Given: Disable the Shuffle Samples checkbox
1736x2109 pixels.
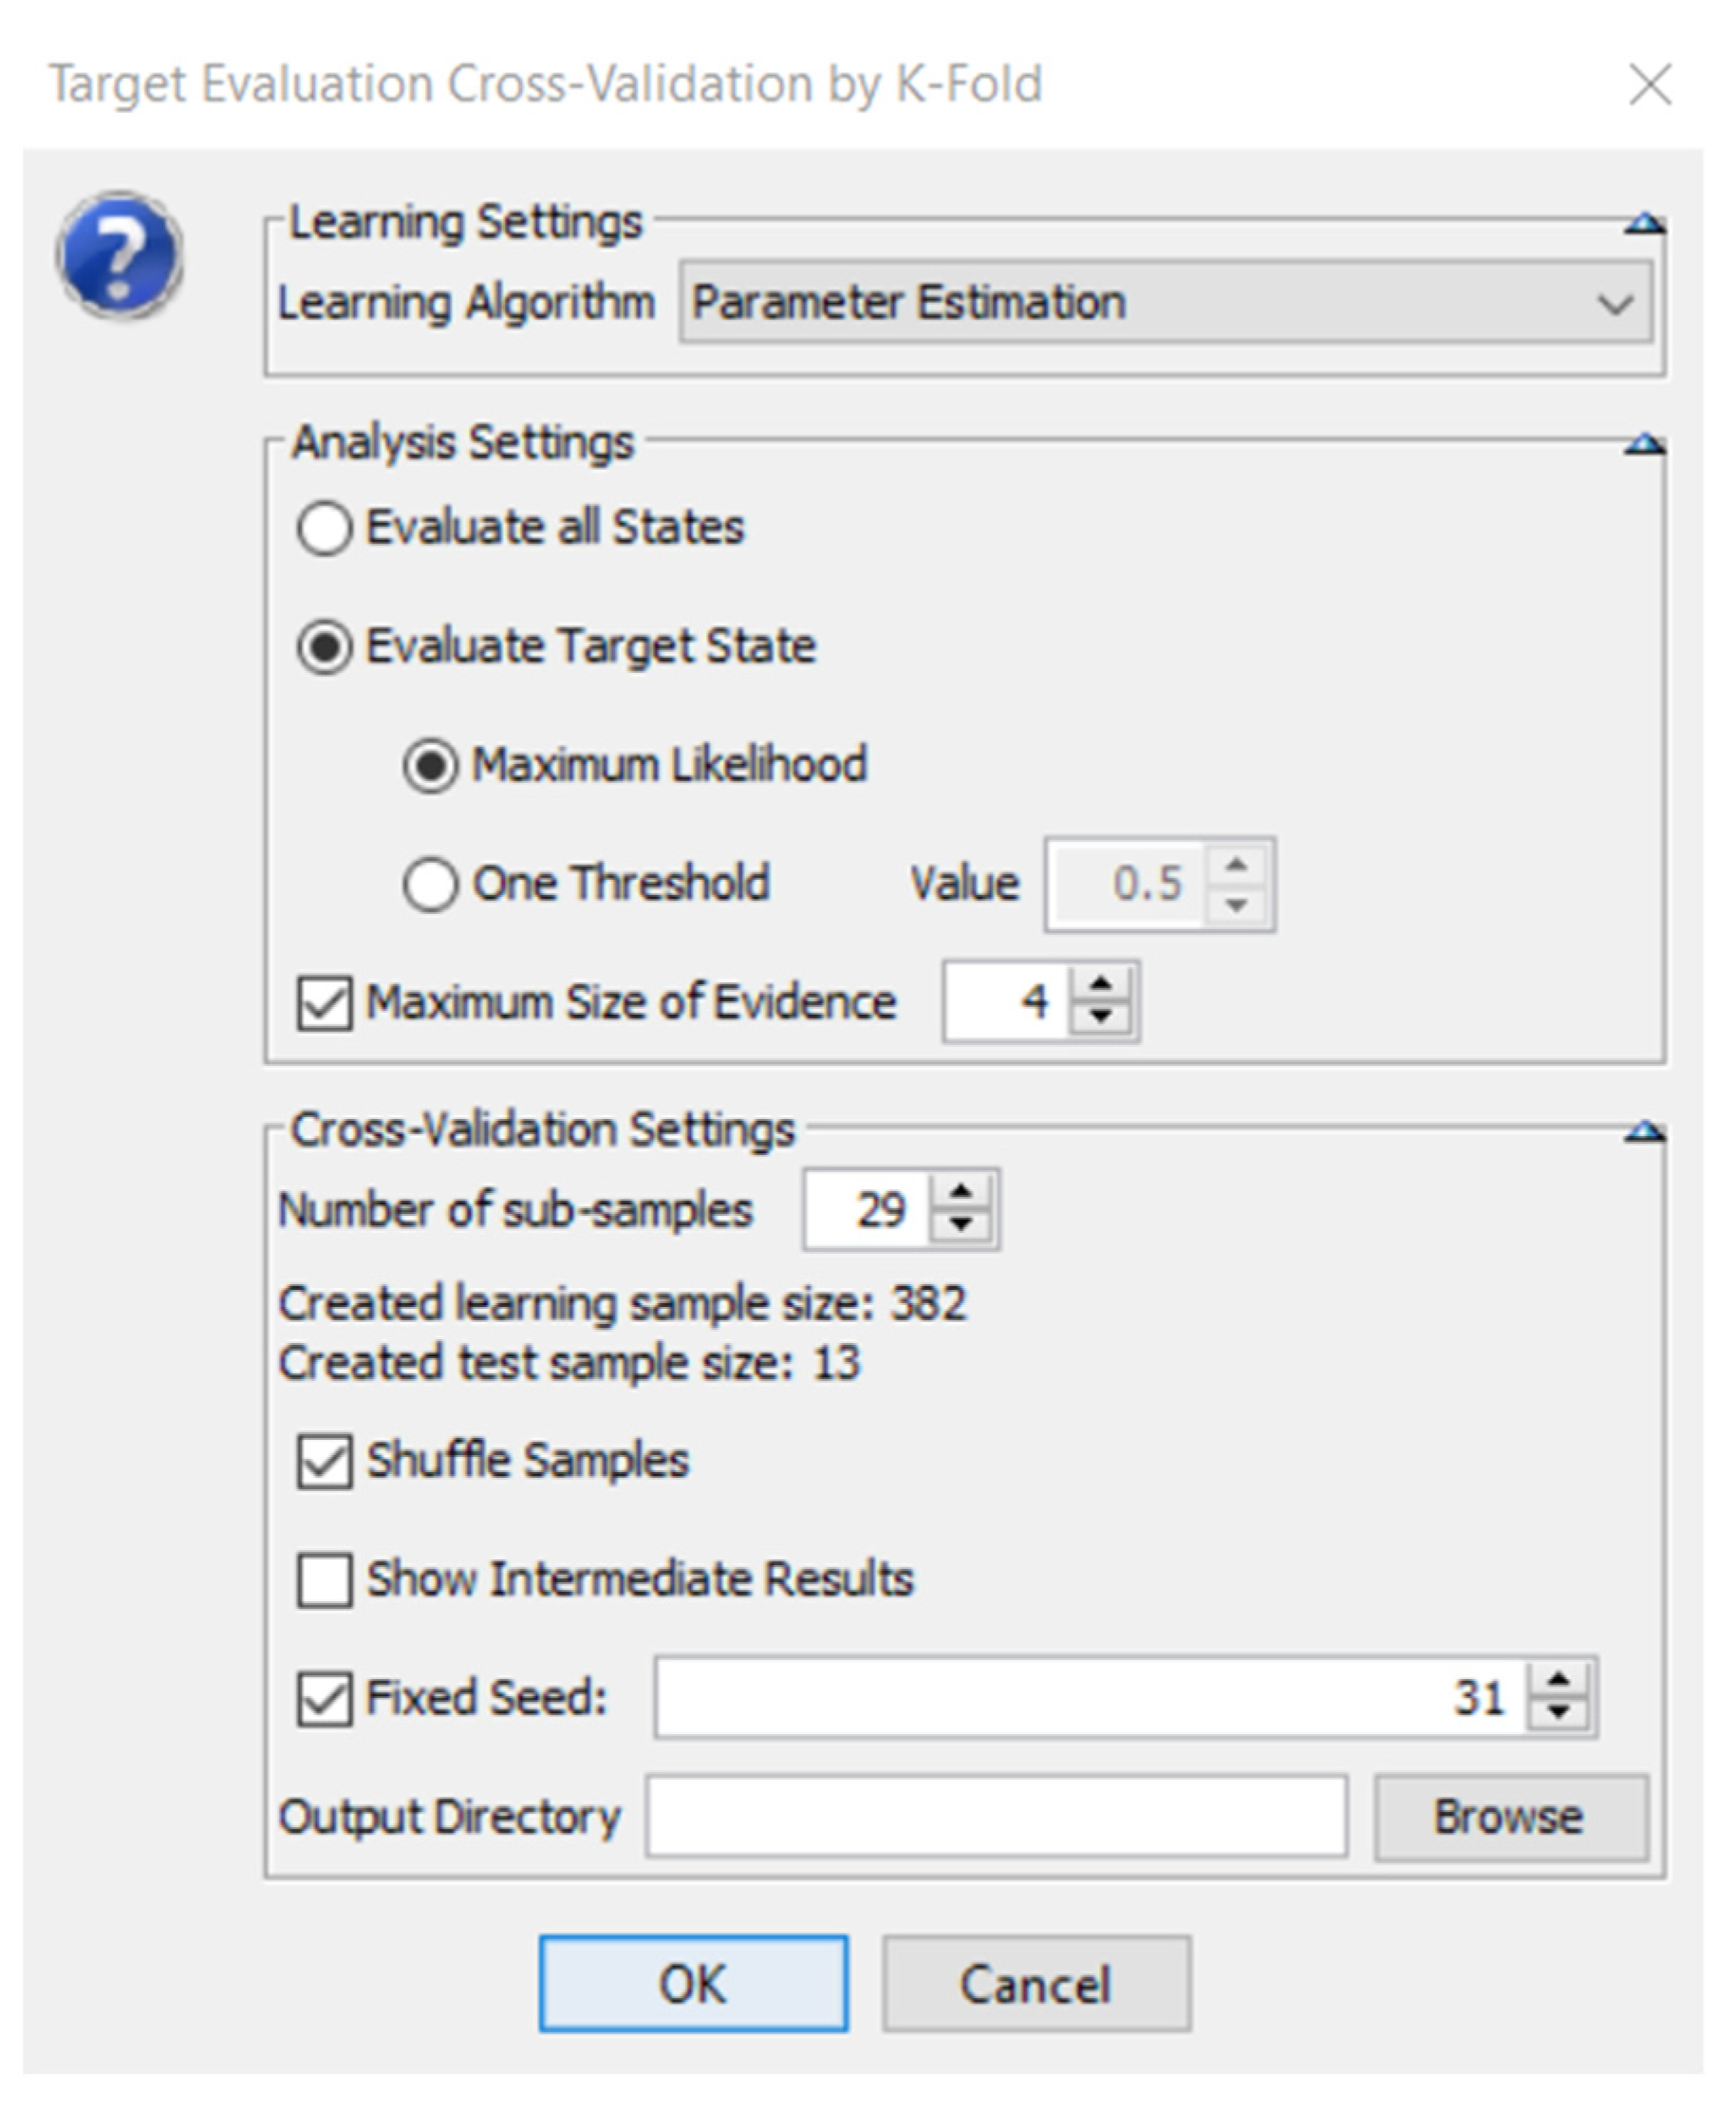Looking at the screenshot, I should click(x=324, y=1461).
